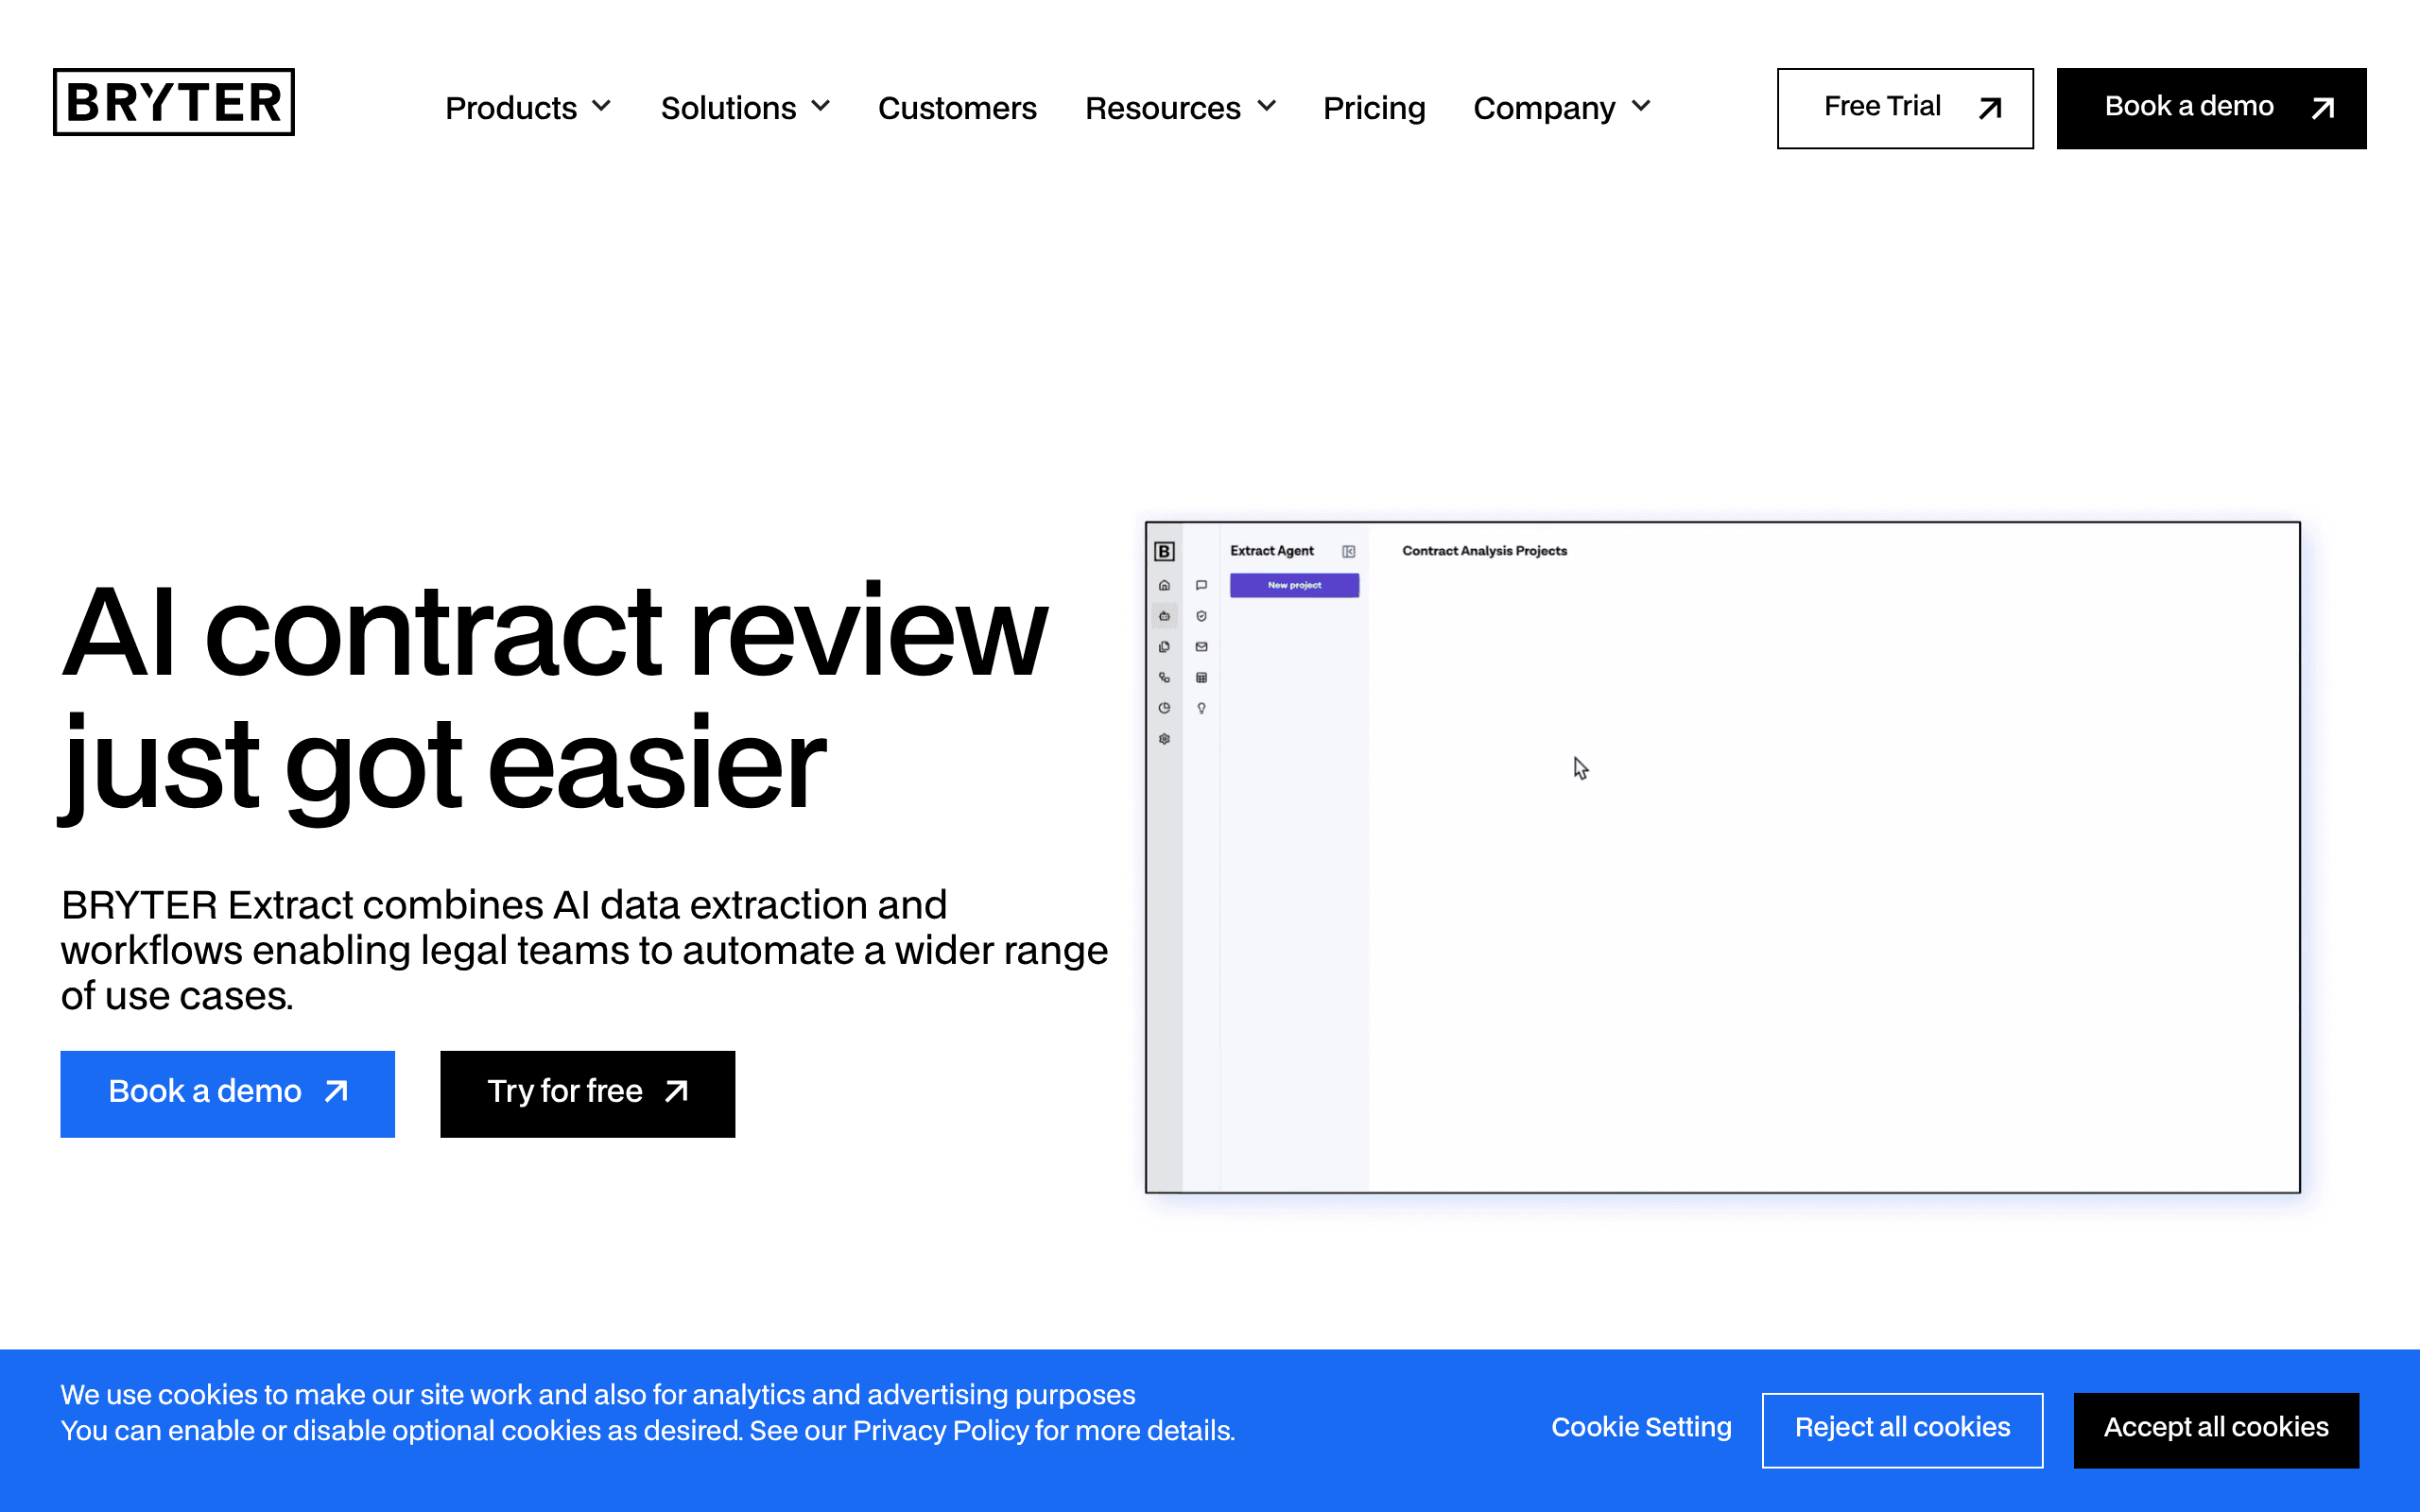Open Cookie Setting in the banner
The image size is (2420, 1512).
click(1641, 1427)
